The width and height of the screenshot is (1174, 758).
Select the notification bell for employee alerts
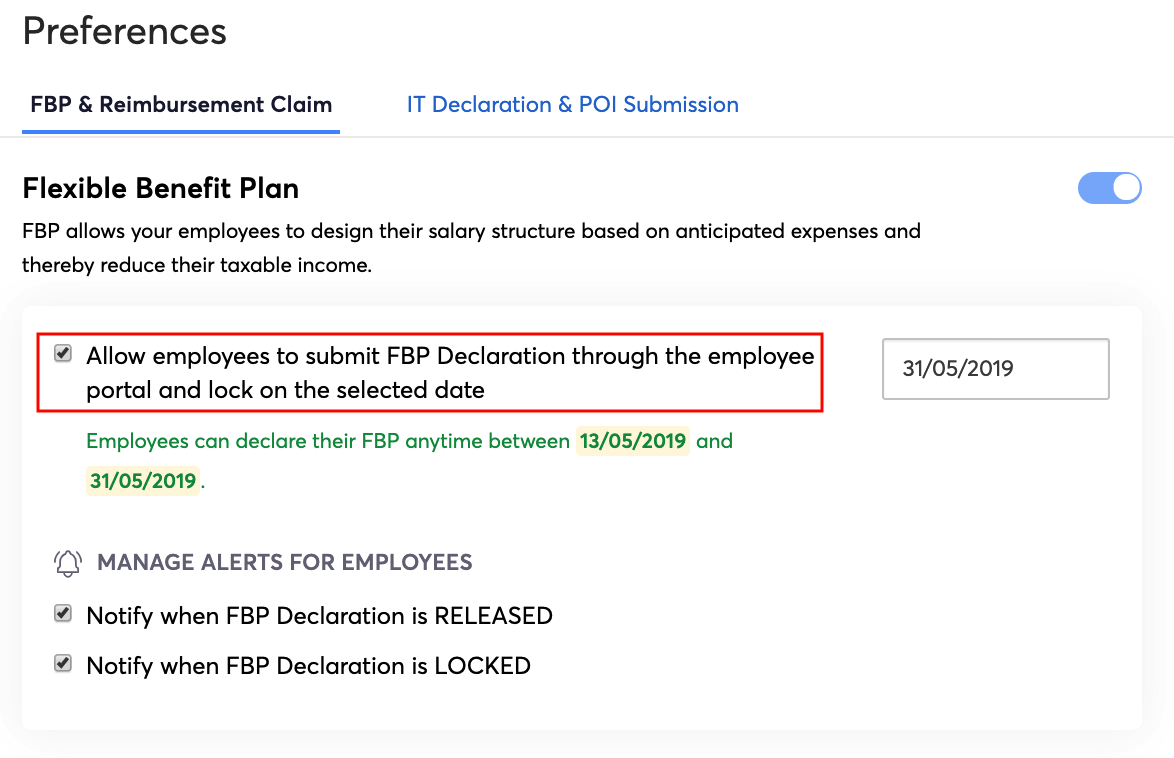click(x=66, y=562)
